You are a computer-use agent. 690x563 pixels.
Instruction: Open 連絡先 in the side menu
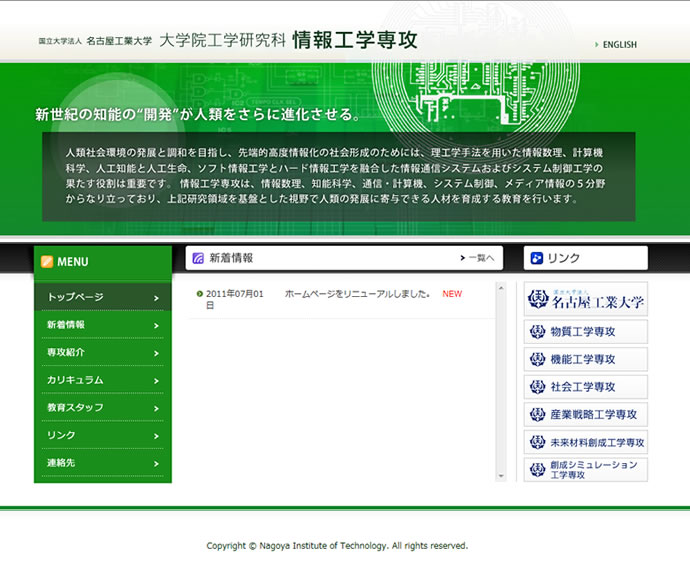103,463
